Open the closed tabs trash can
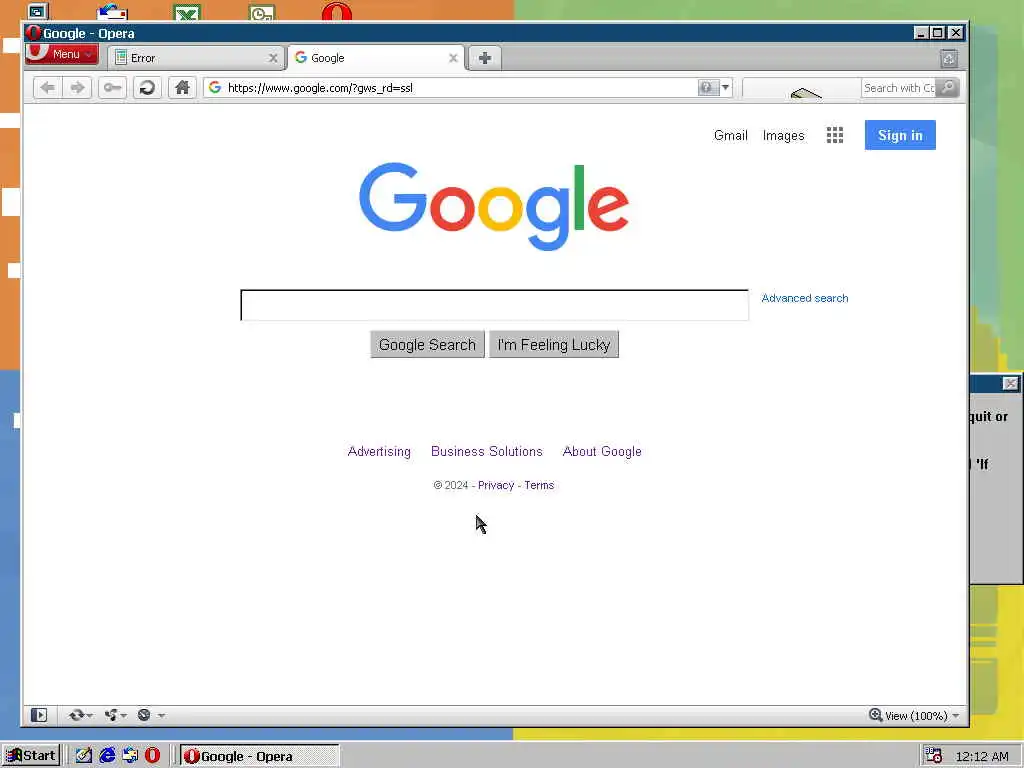 pos(949,59)
